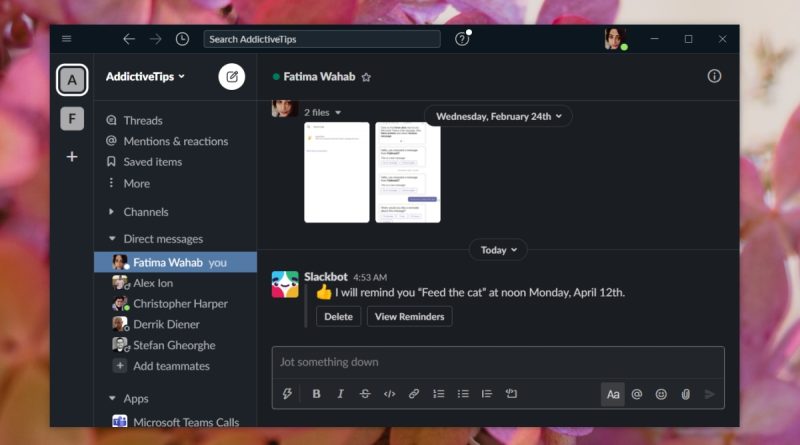Open the second file thumbnail
This screenshot has height=445, width=800.
[x=408, y=172]
